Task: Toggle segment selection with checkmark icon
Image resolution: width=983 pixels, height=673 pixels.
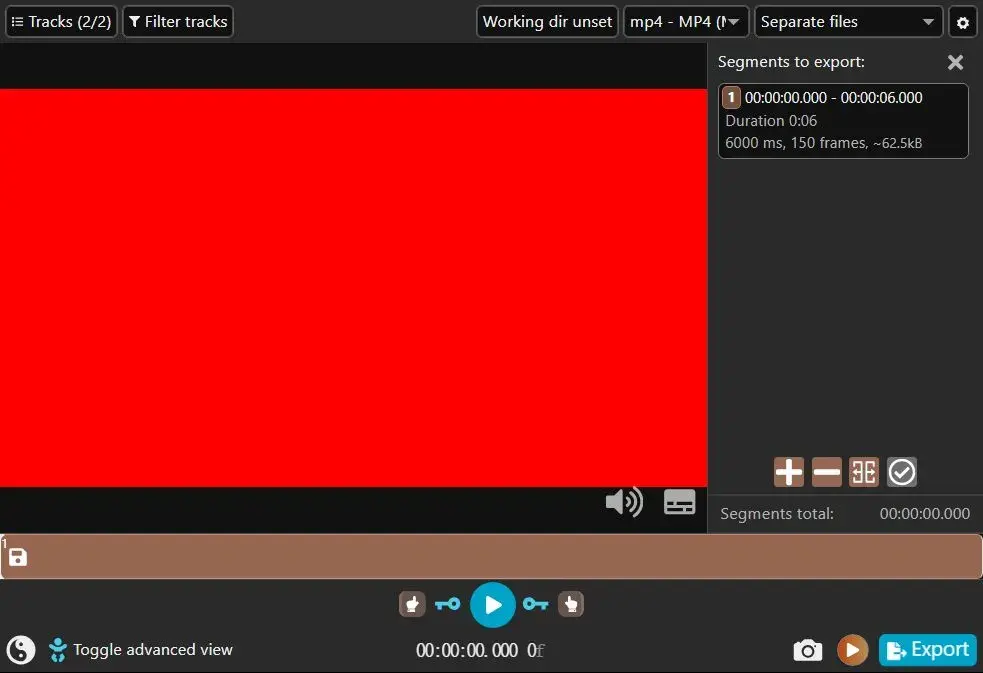Action: [x=902, y=472]
